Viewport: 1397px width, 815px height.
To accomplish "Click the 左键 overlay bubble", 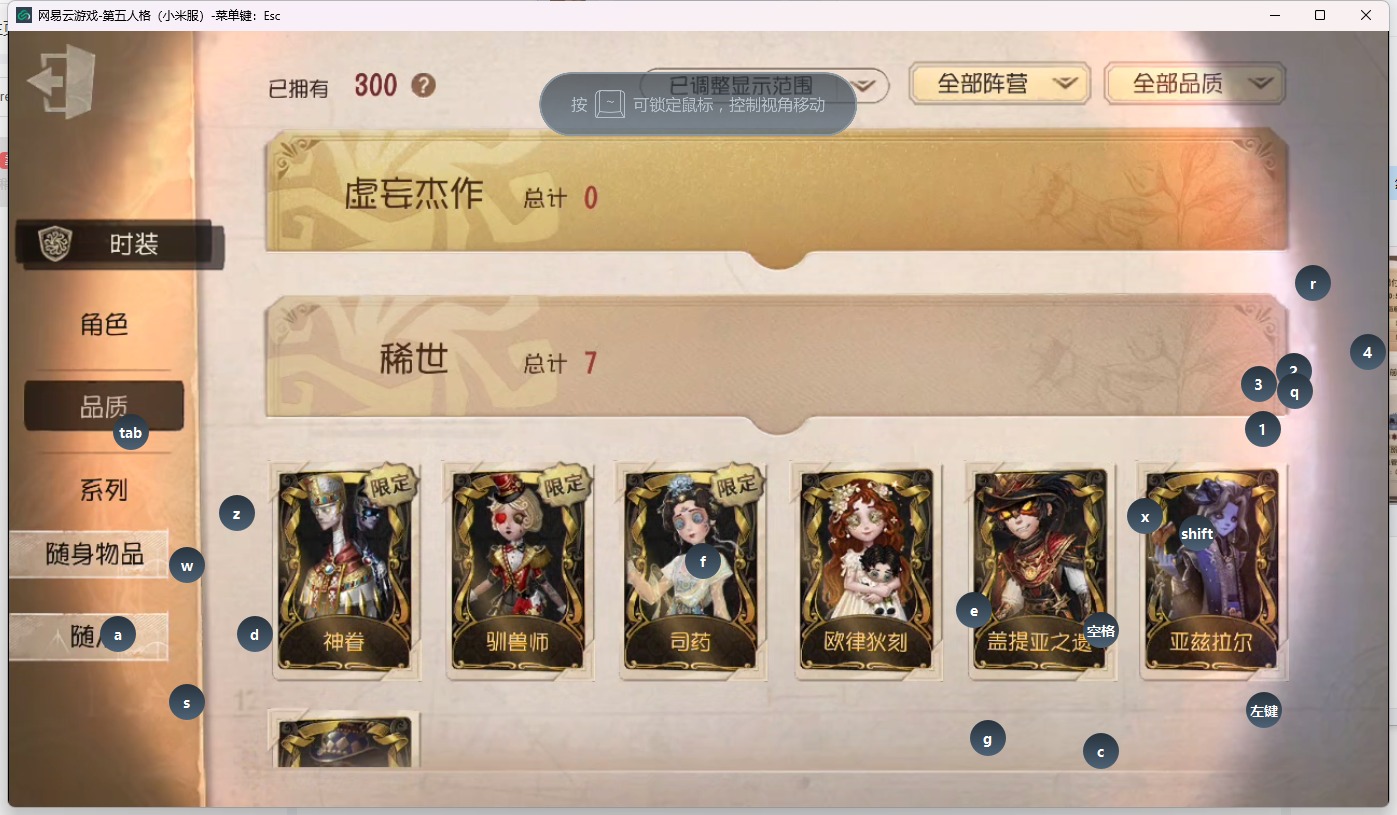I will (1264, 710).
